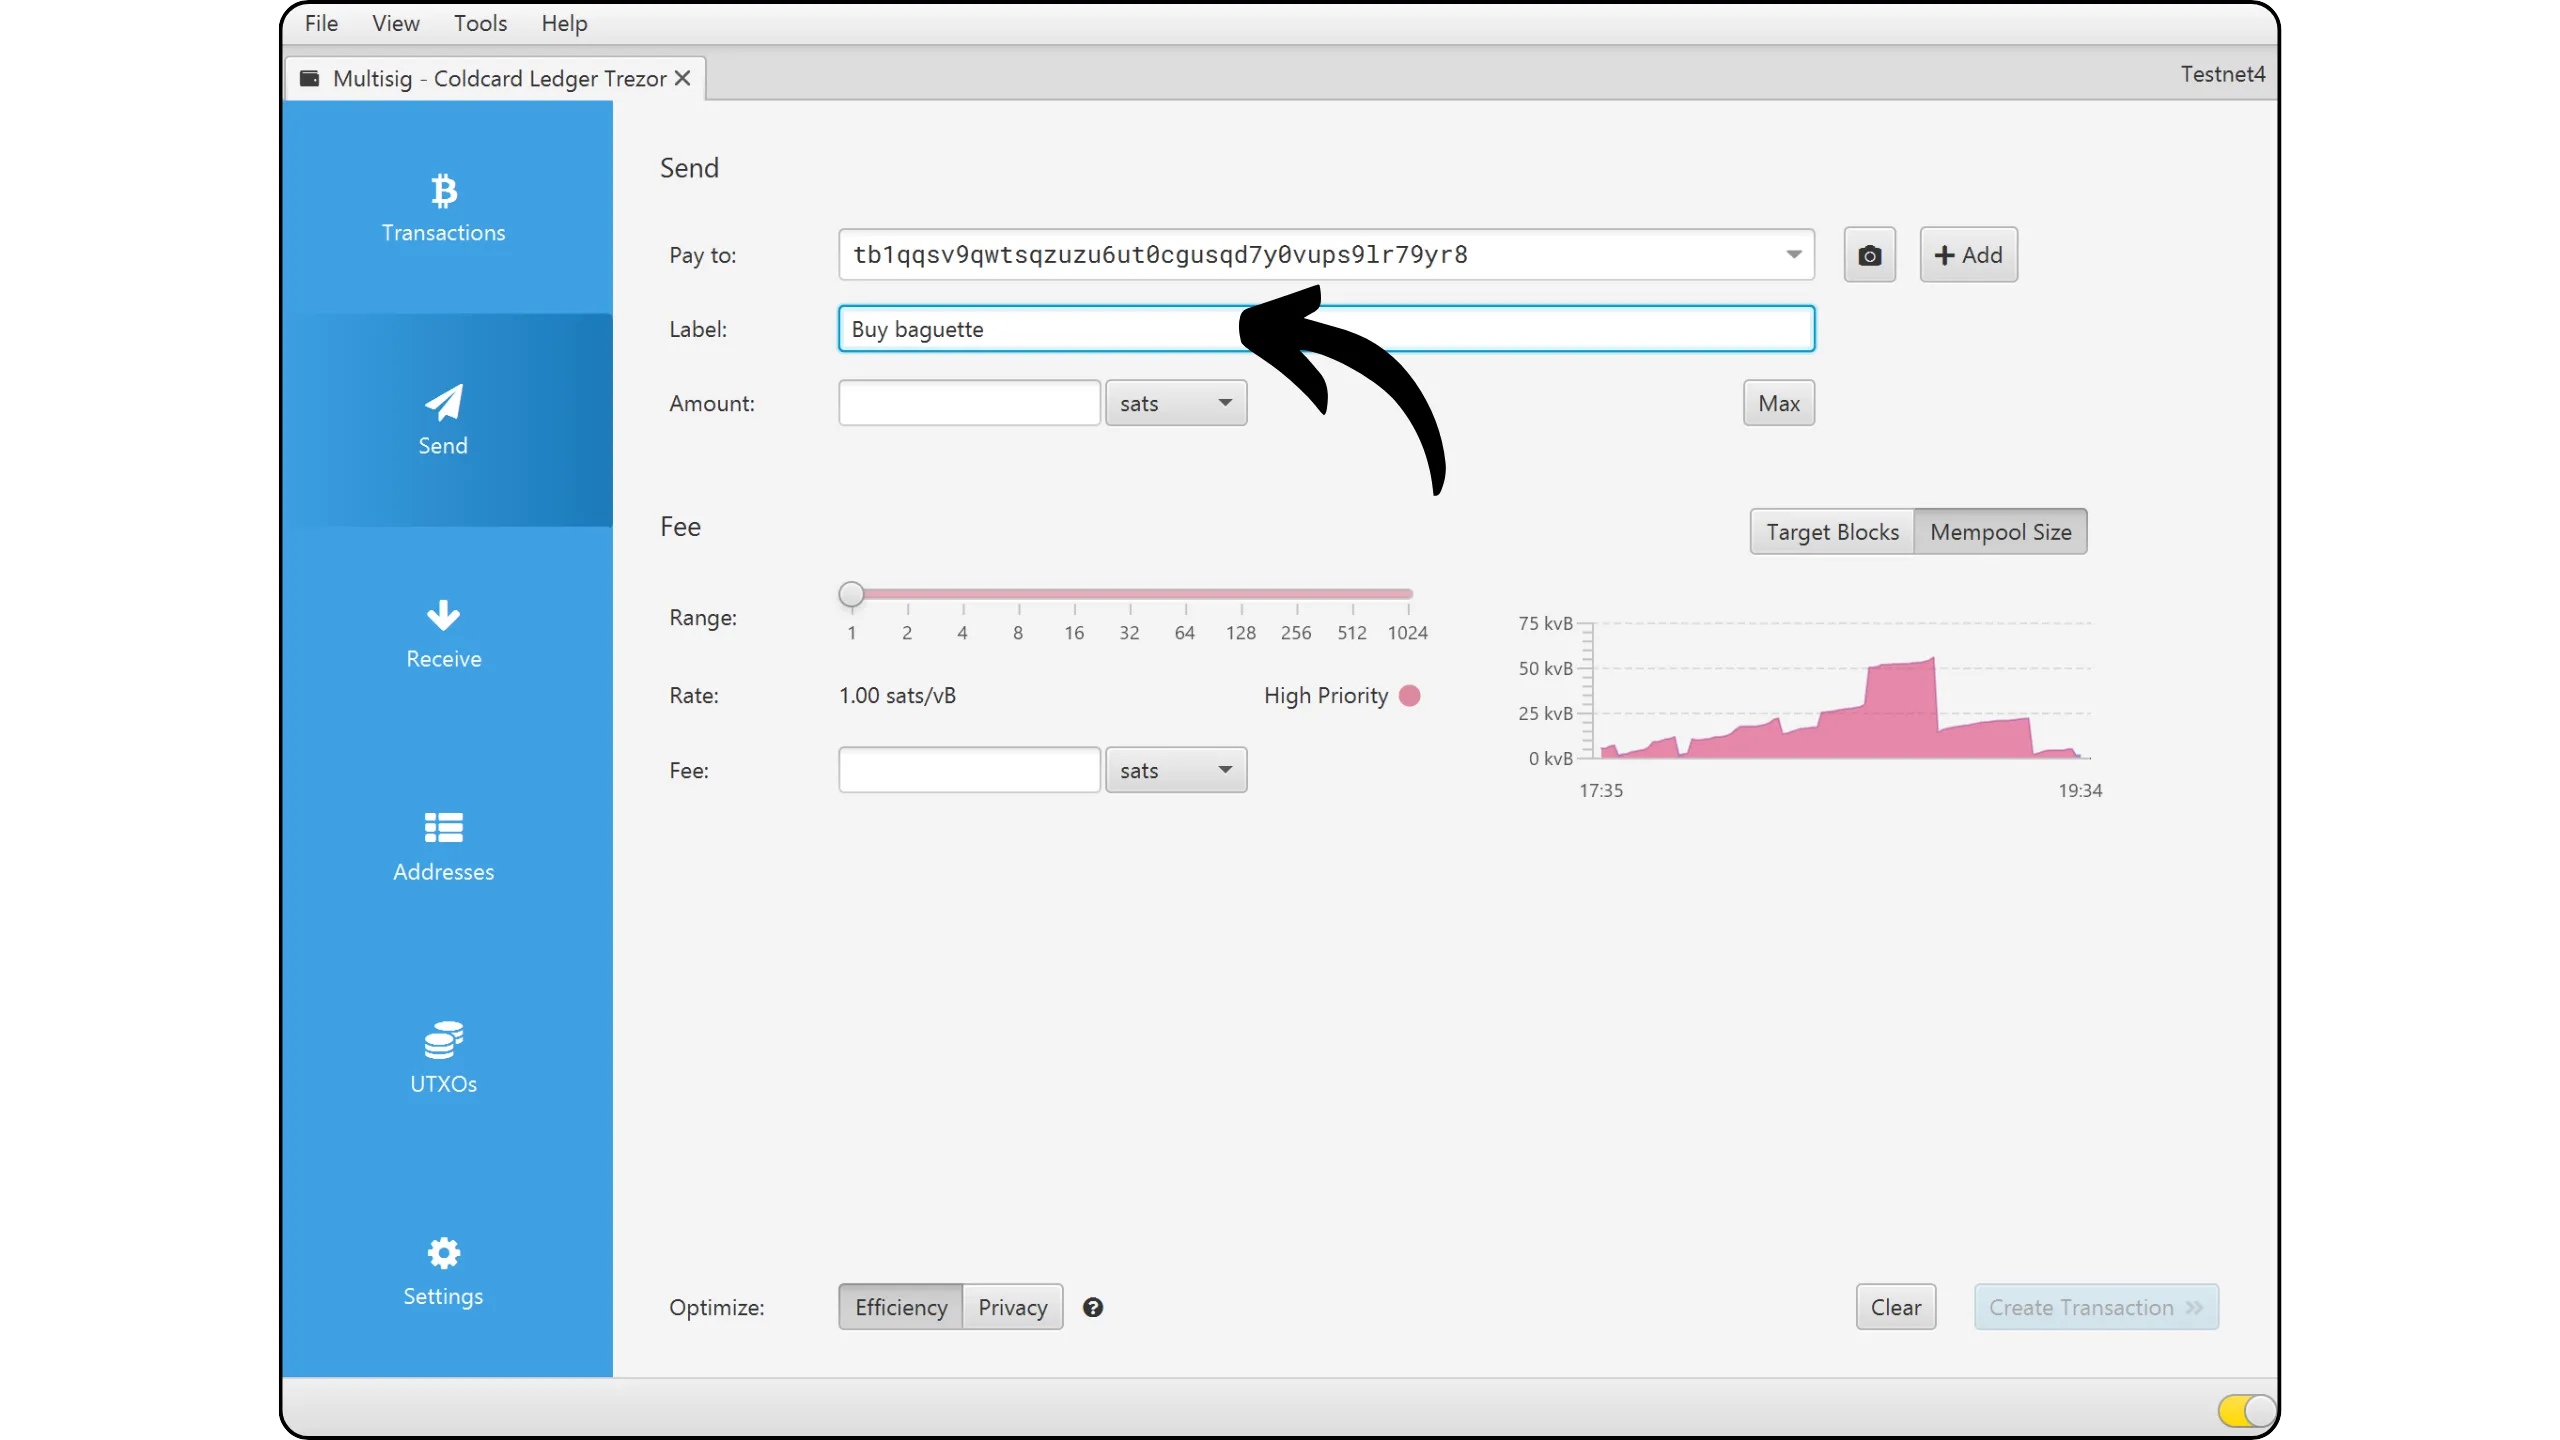Open the Addresses list icon
This screenshot has height=1440, width=2560.
point(443,828)
